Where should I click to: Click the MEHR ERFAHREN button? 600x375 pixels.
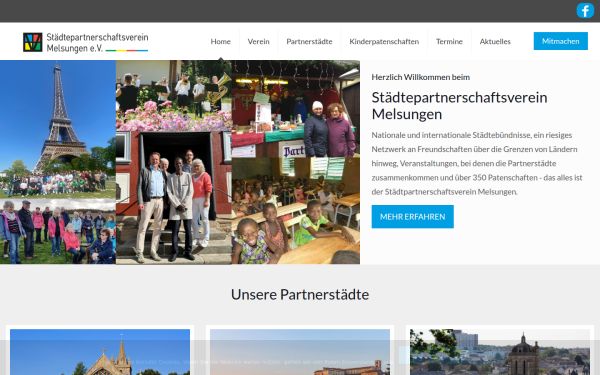(x=412, y=217)
